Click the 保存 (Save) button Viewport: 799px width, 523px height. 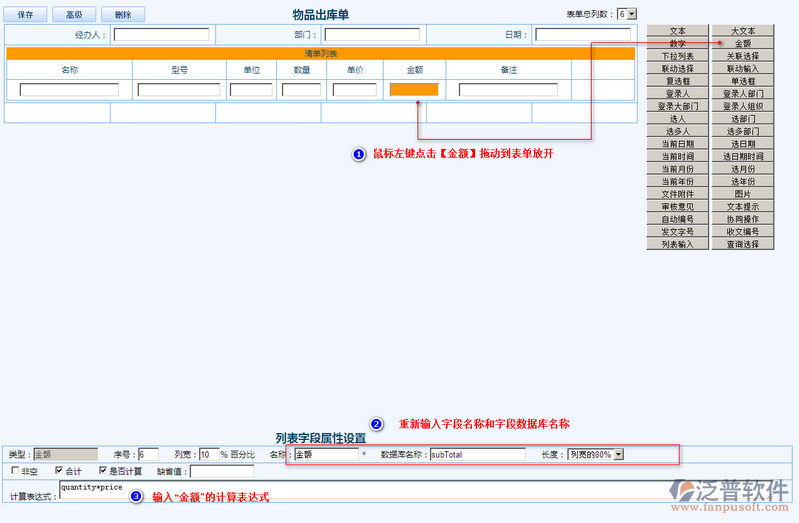click(26, 15)
